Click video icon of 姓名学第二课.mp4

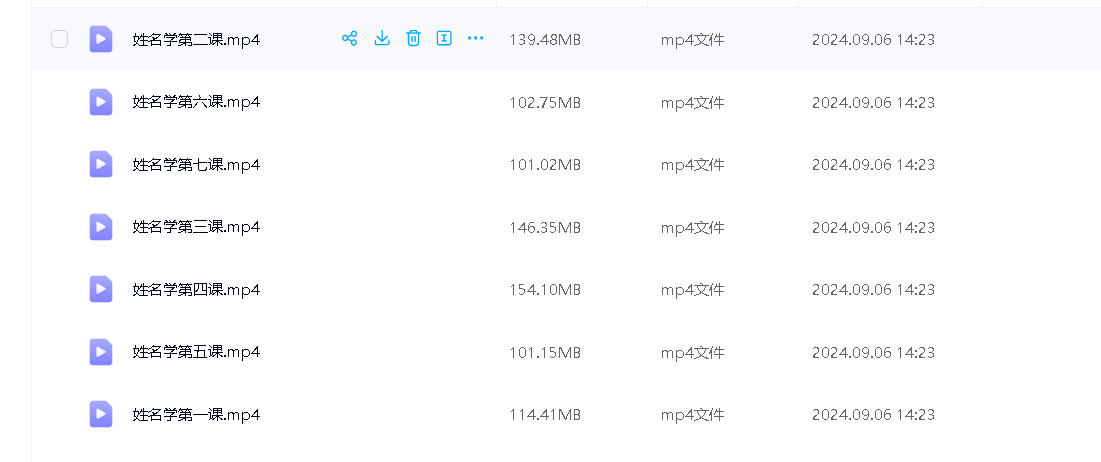[101, 39]
